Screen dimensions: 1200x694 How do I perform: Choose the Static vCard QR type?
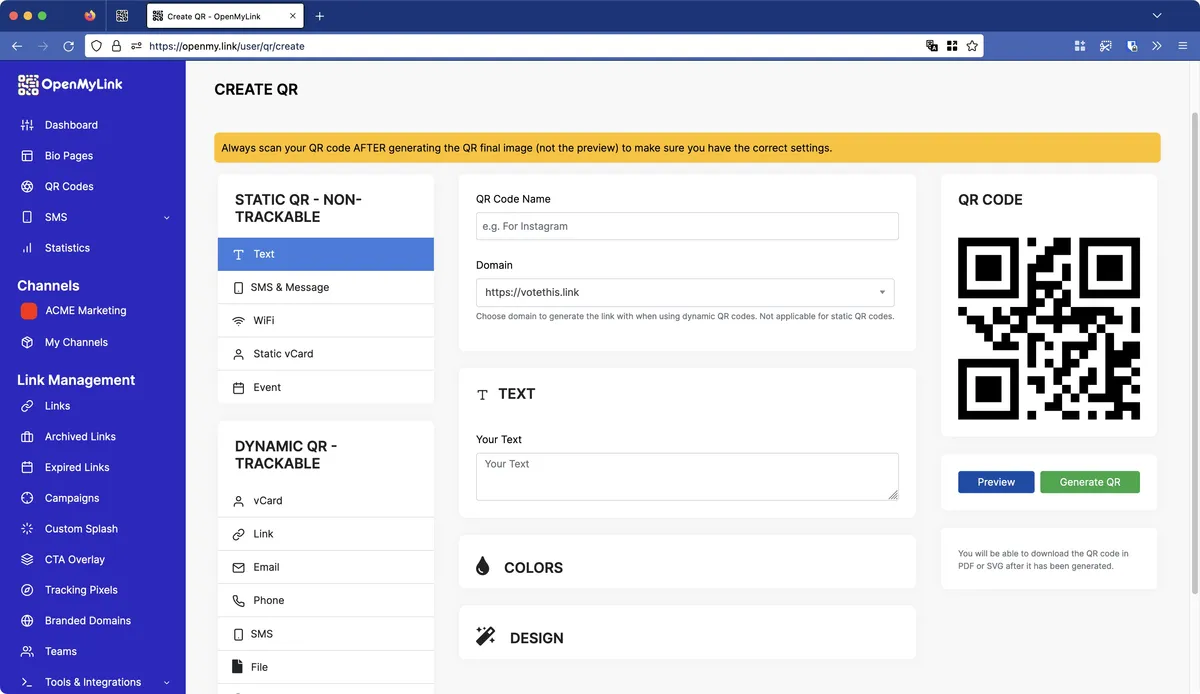click(326, 354)
